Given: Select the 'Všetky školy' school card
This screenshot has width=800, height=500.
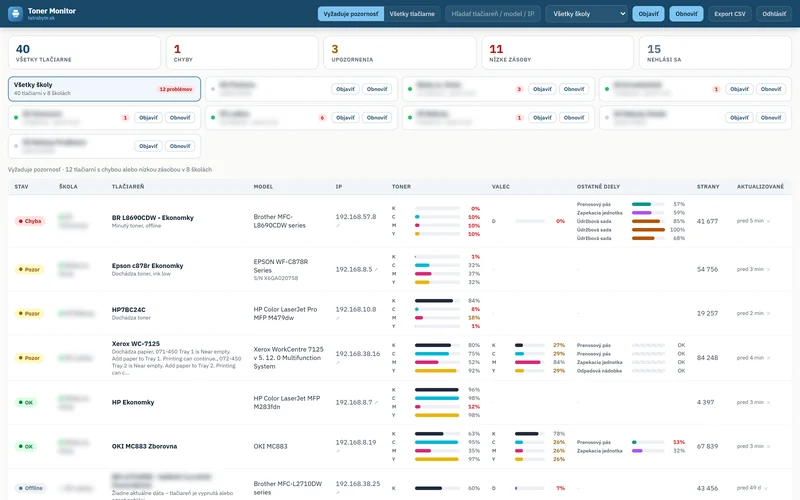Looking at the screenshot, I should coord(104,89).
